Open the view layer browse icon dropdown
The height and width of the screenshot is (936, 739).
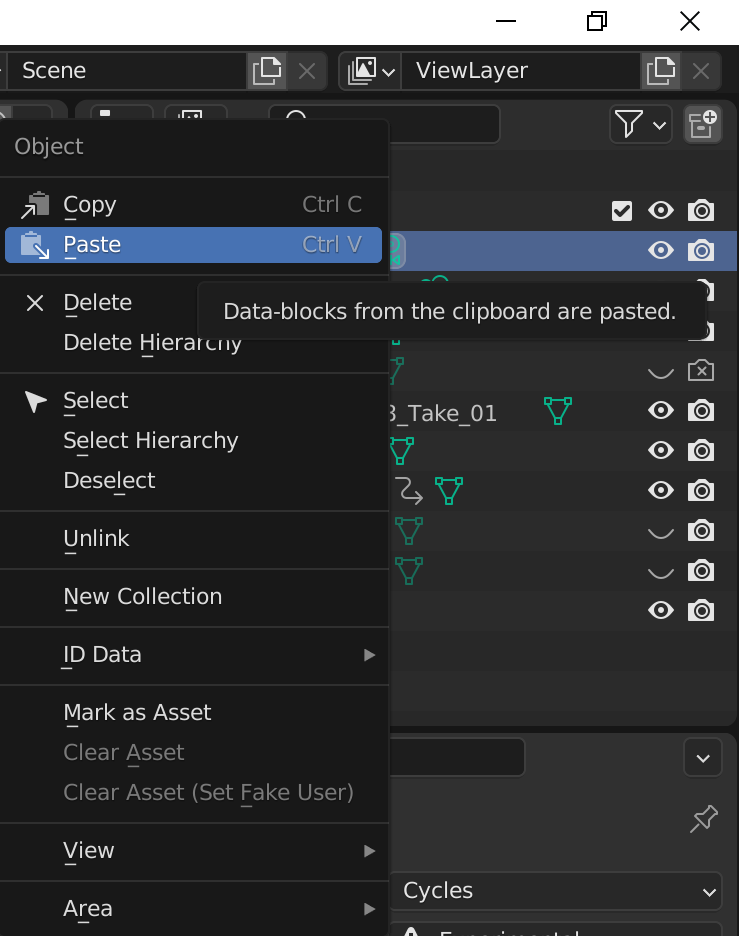(x=371, y=71)
